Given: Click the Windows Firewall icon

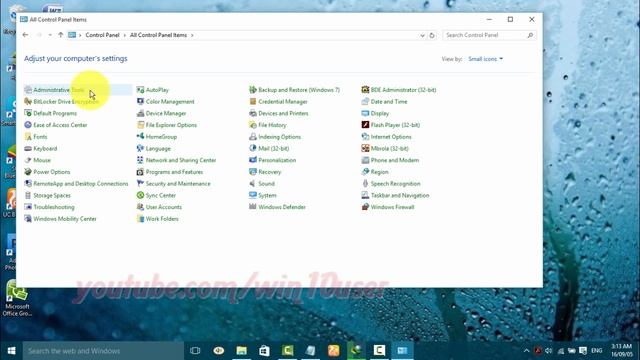Looking at the screenshot, I should click(365, 207).
